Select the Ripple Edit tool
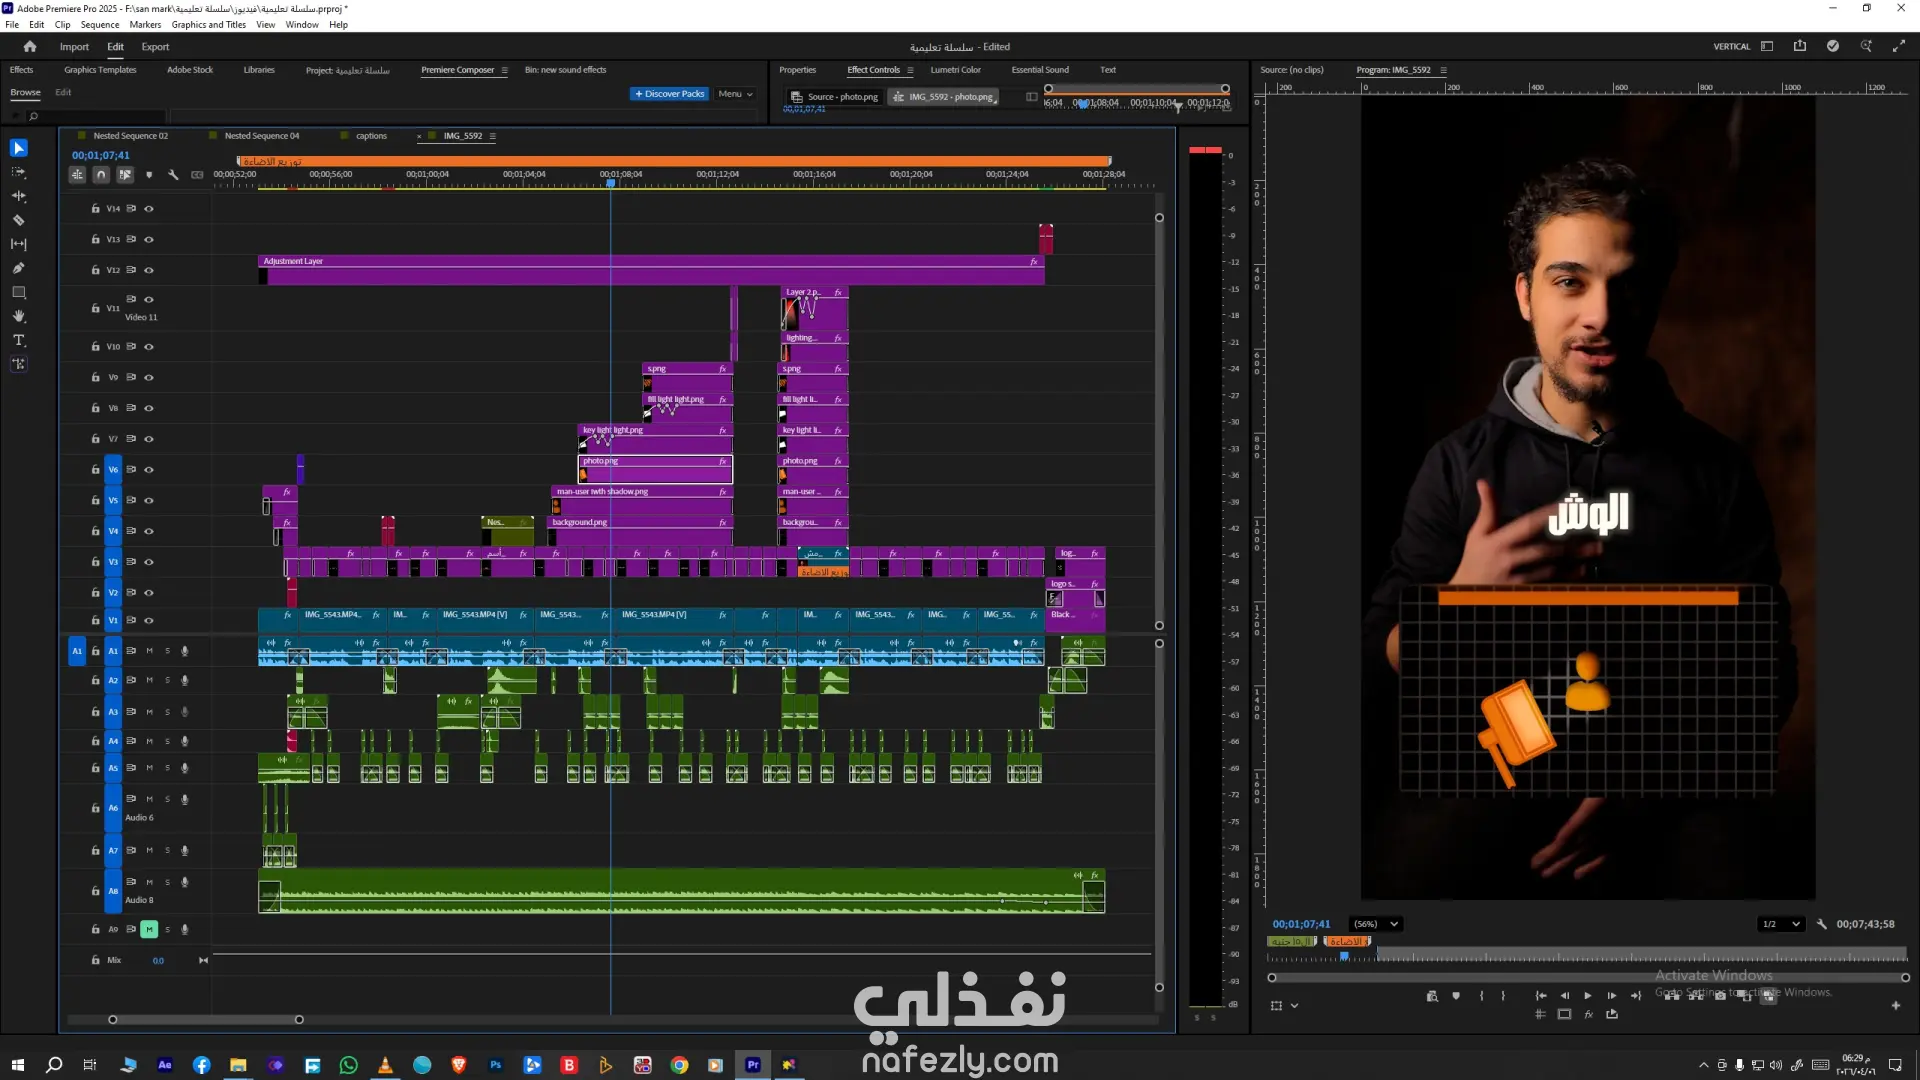This screenshot has width=1920, height=1080. tap(19, 196)
